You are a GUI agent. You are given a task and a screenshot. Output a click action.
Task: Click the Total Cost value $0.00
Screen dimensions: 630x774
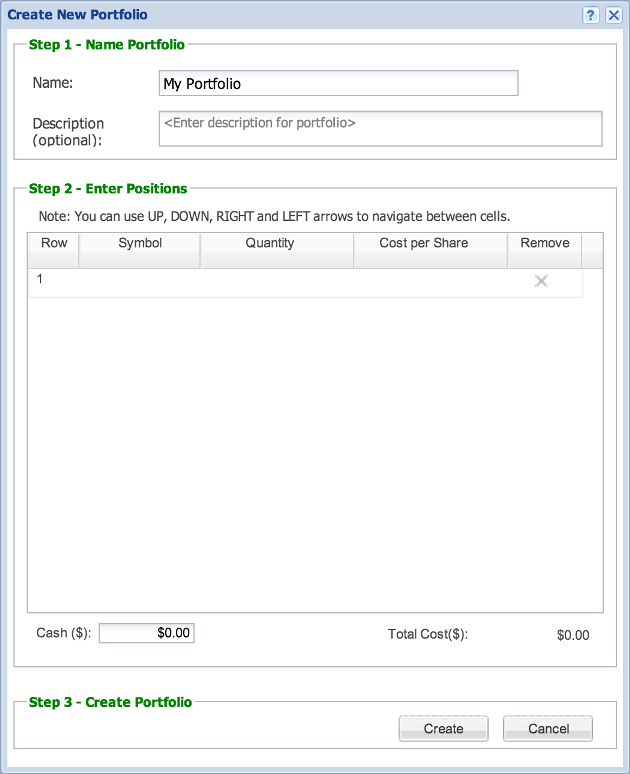(573, 635)
